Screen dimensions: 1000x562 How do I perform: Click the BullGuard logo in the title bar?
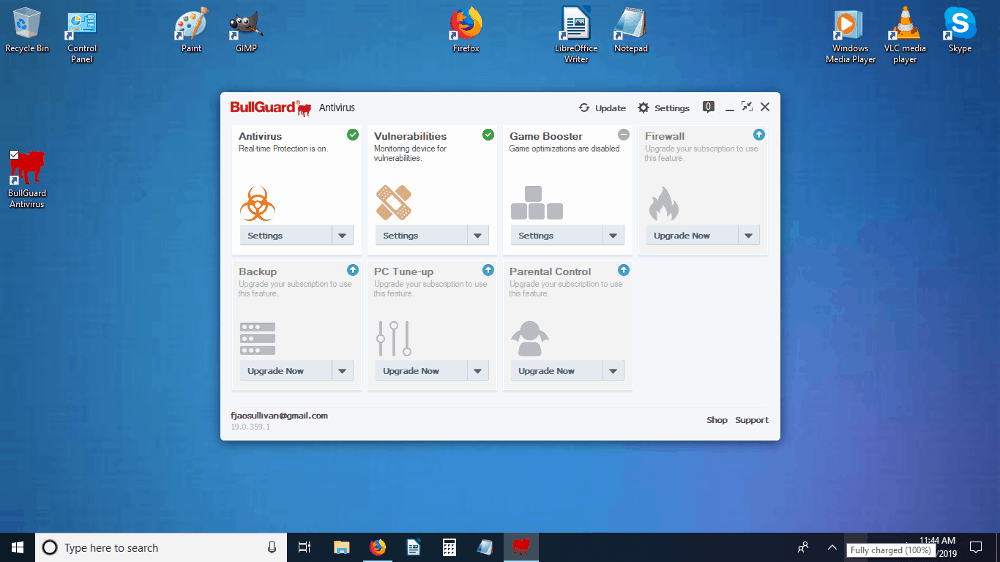[x=270, y=108]
